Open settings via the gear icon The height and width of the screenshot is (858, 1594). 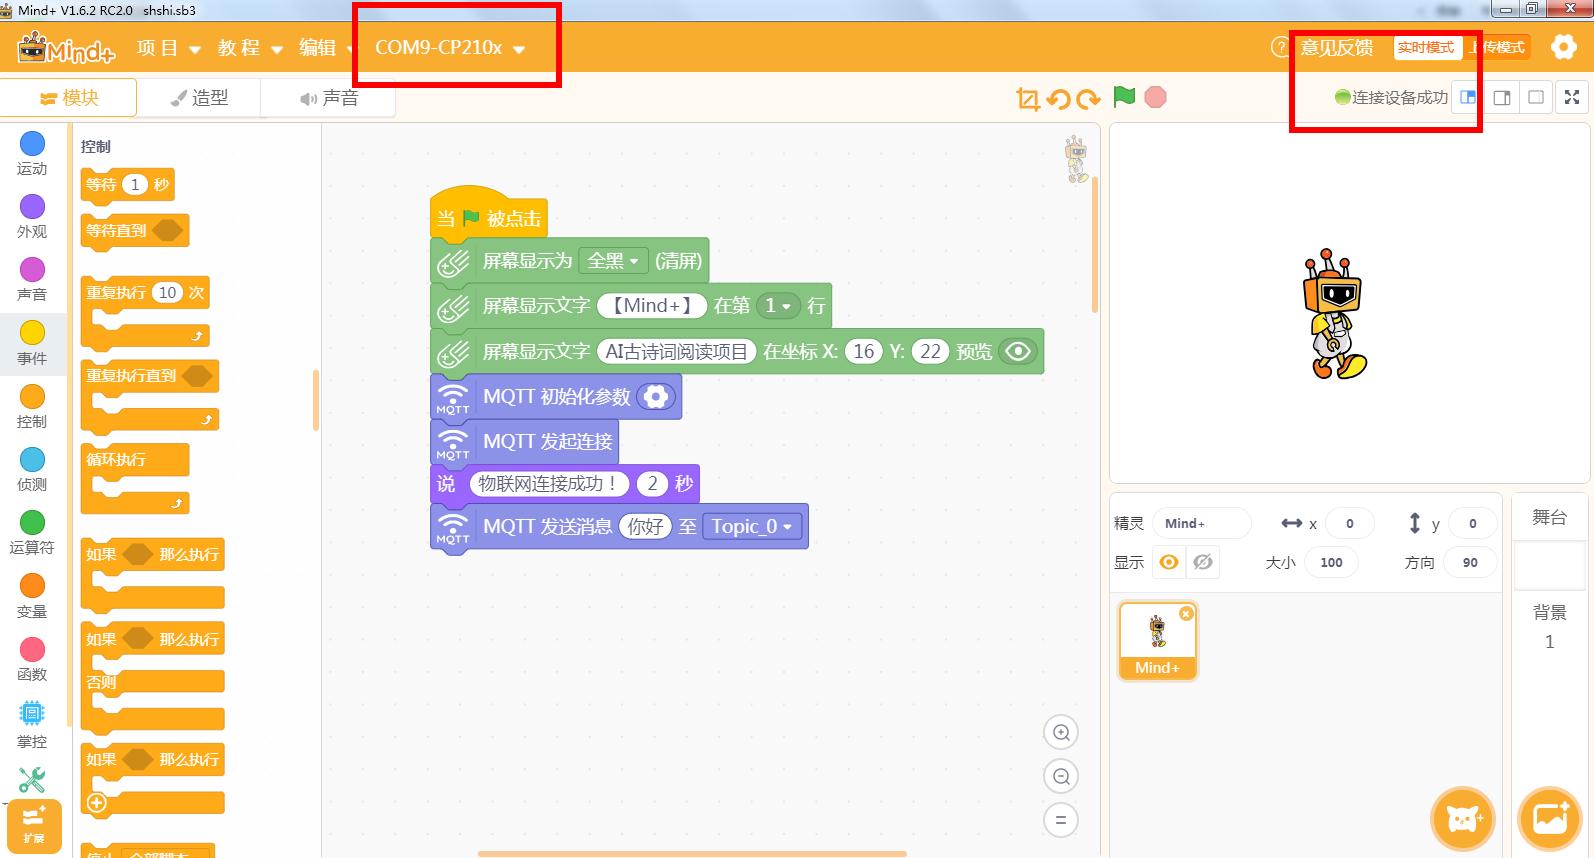pos(1563,47)
